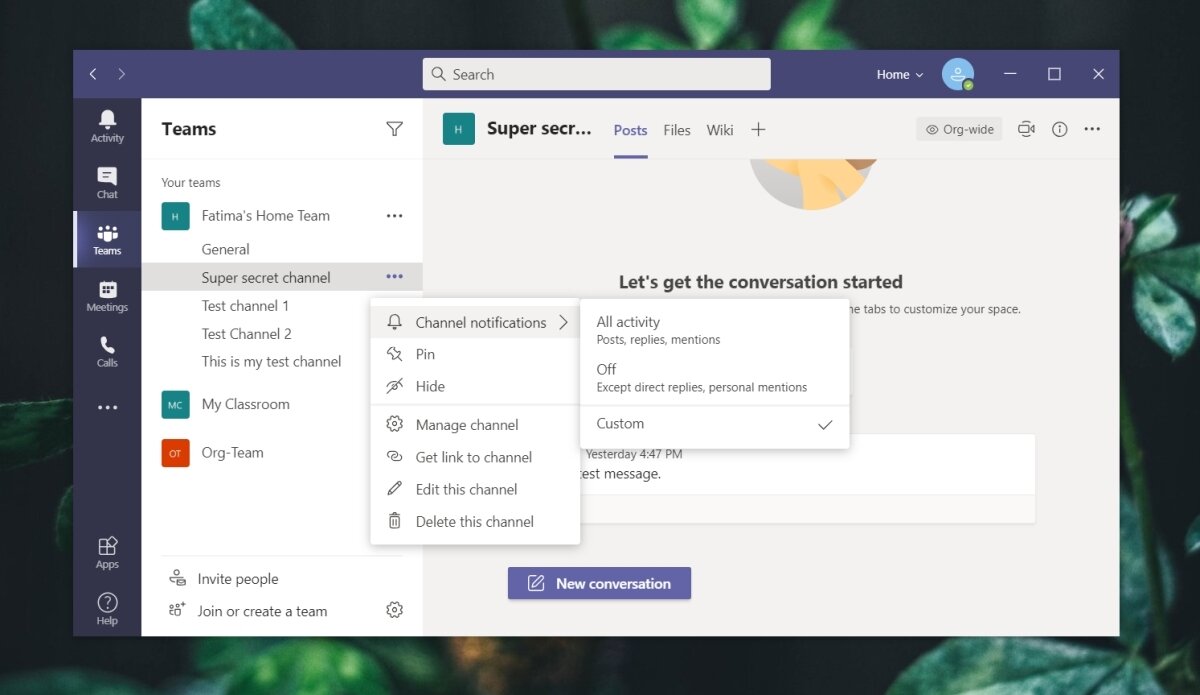Start a New conversation
This screenshot has width=1200, height=695.
coord(599,583)
